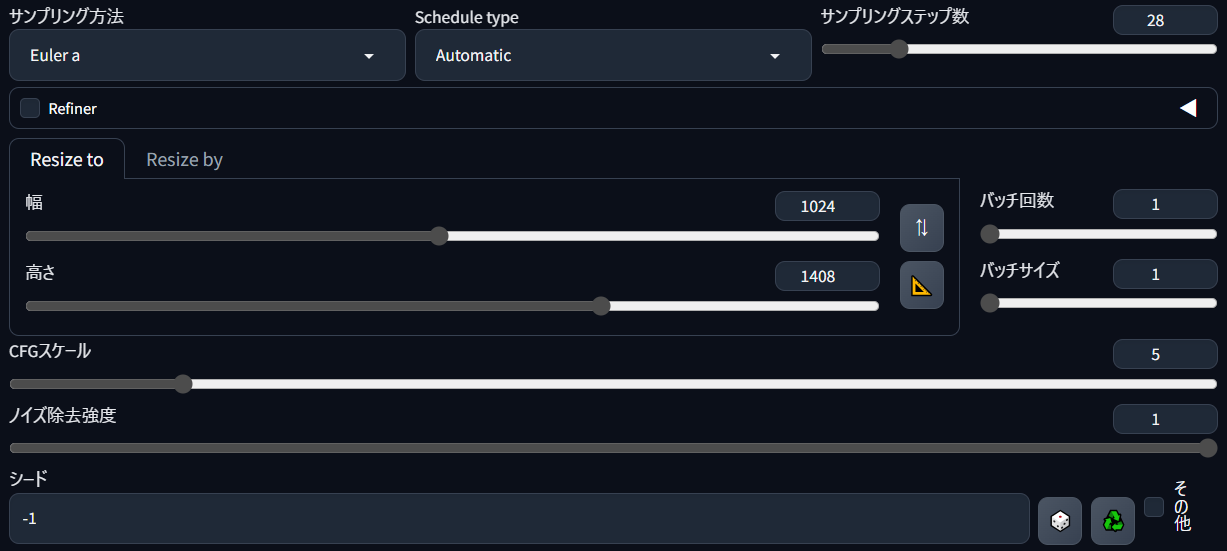Click the green recycle reuse-seed icon
Image resolution: width=1227 pixels, height=551 pixels.
coord(1113,521)
